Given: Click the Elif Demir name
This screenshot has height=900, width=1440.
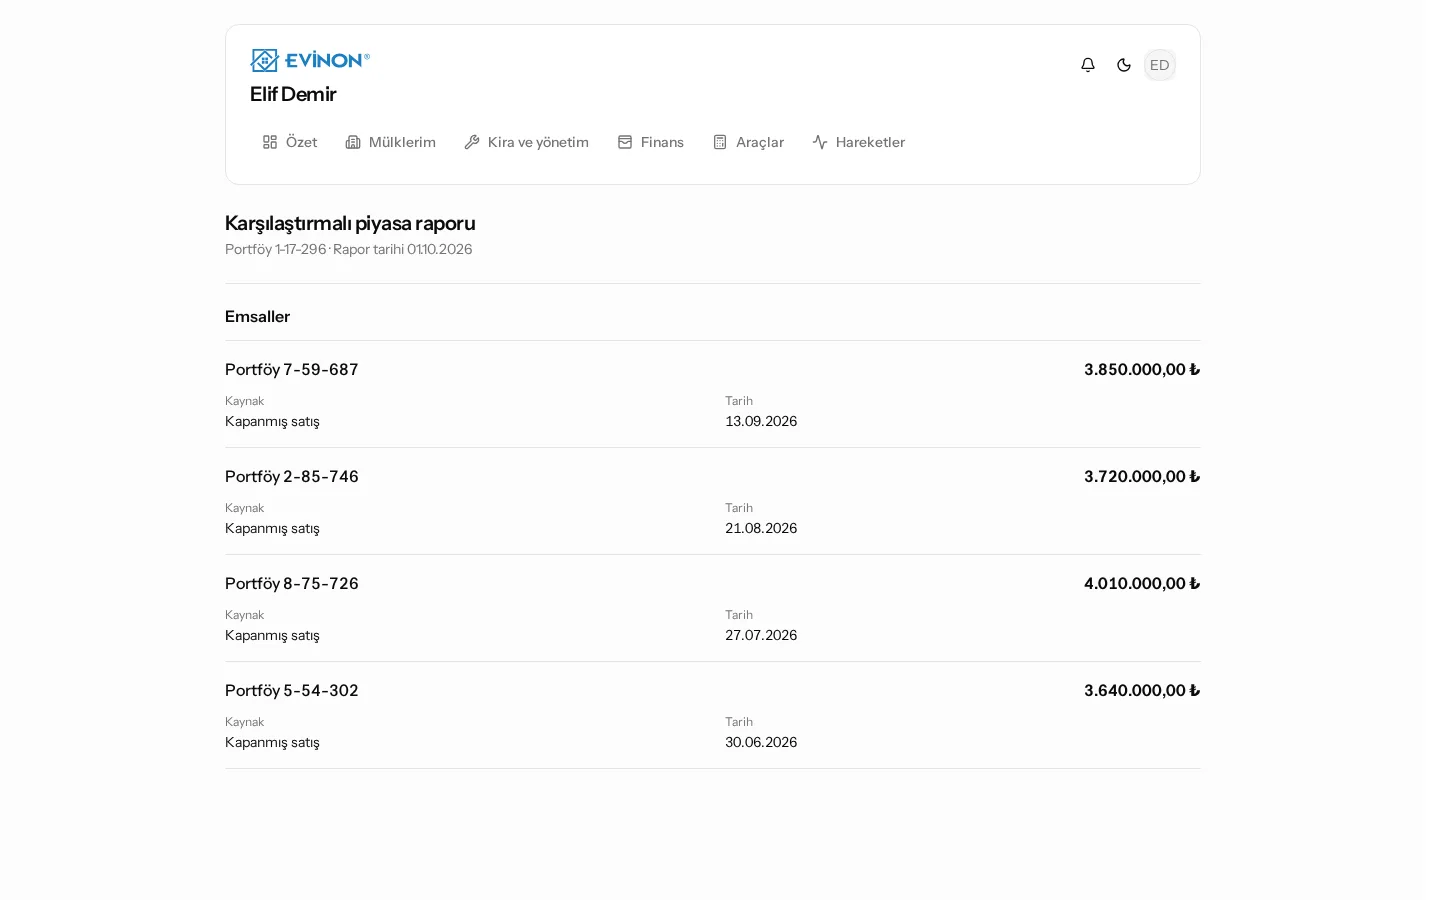Looking at the screenshot, I should pyautogui.click(x=293, y=94).
